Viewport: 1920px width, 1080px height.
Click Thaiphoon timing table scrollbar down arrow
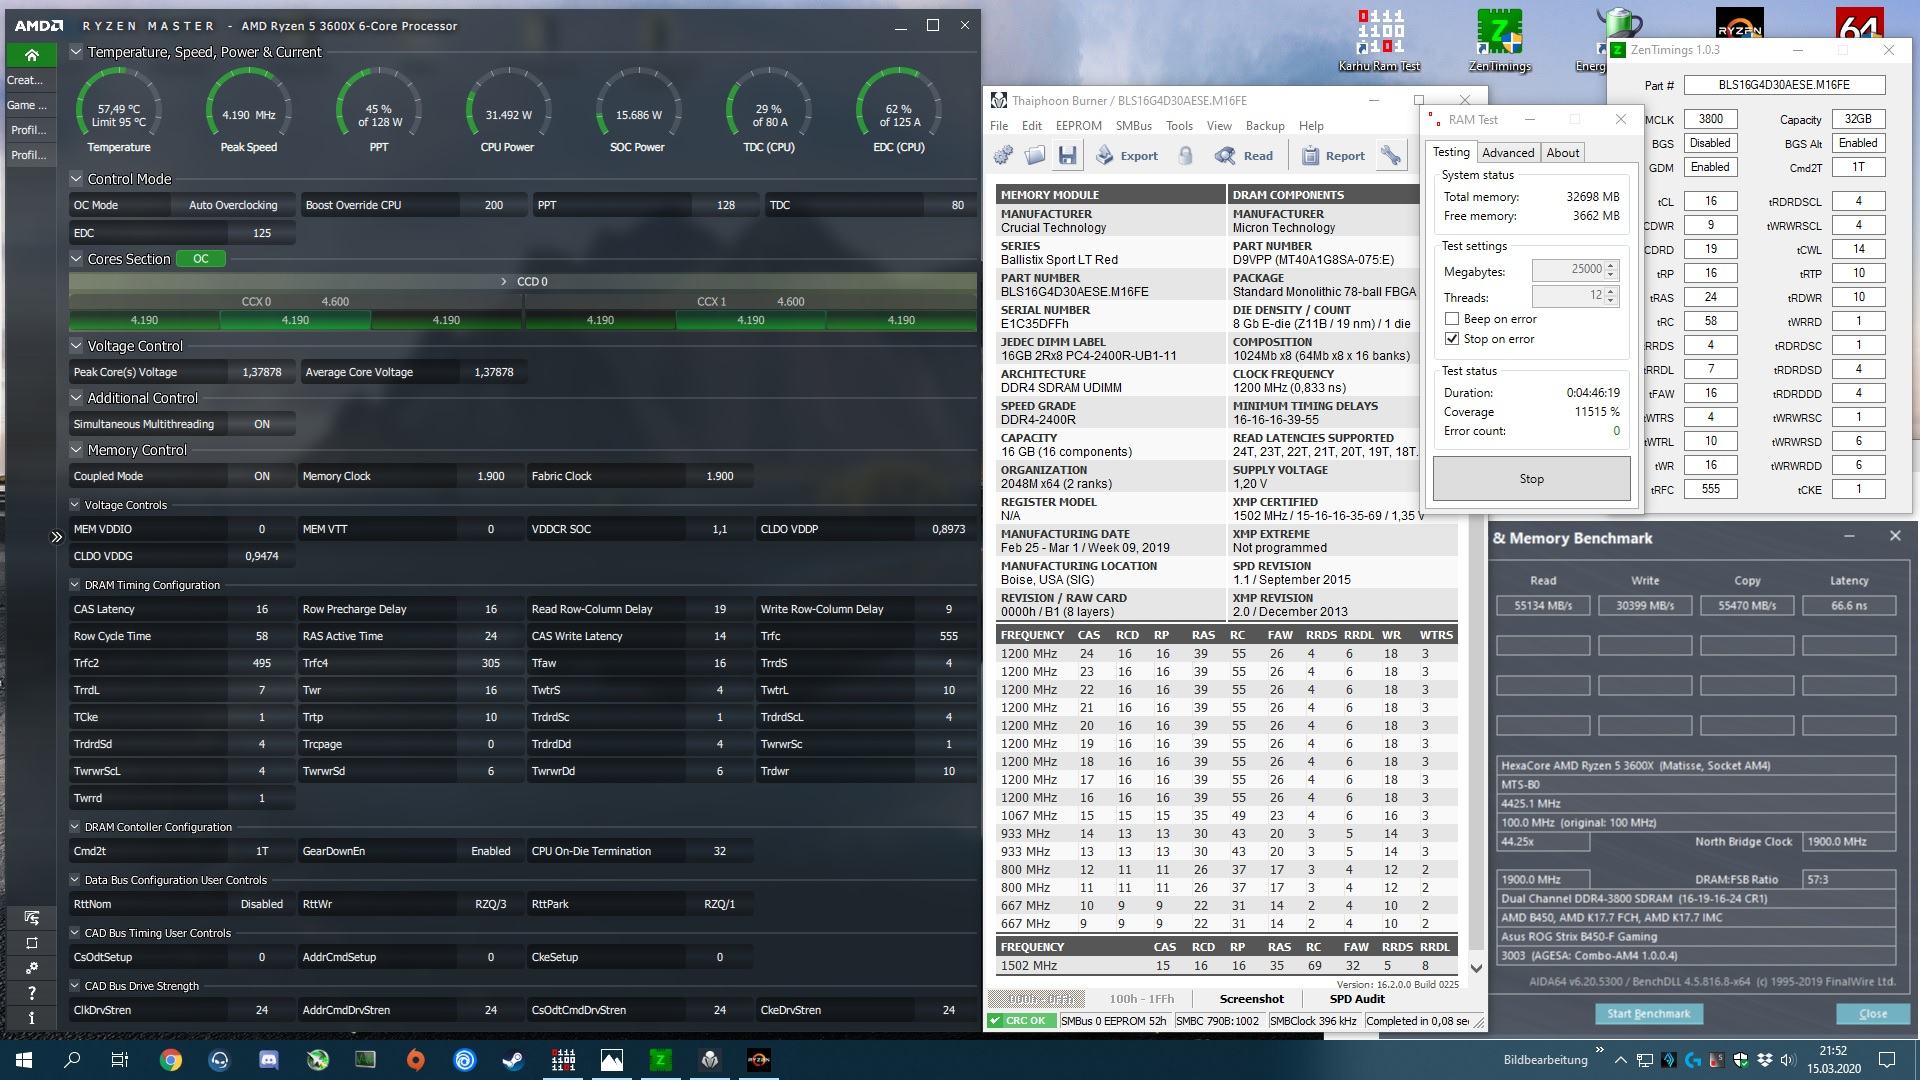click(1476, 968)
